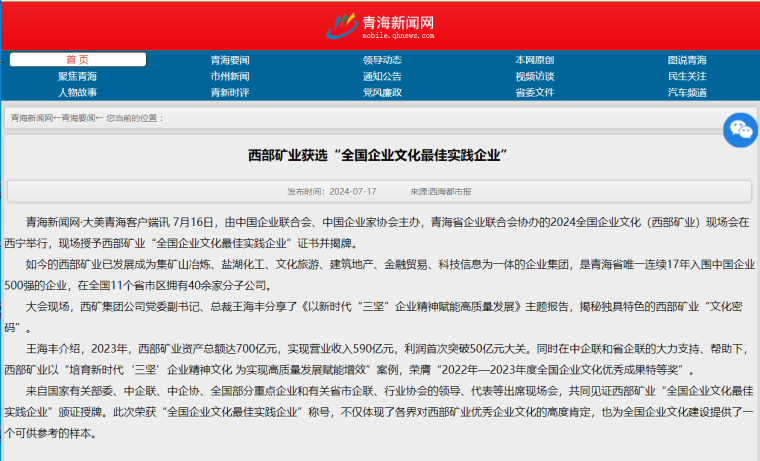The width and height of the screenshot is (760, 461).
Task: Visit the 汽车频道 channel
Action: coord(687,92)
